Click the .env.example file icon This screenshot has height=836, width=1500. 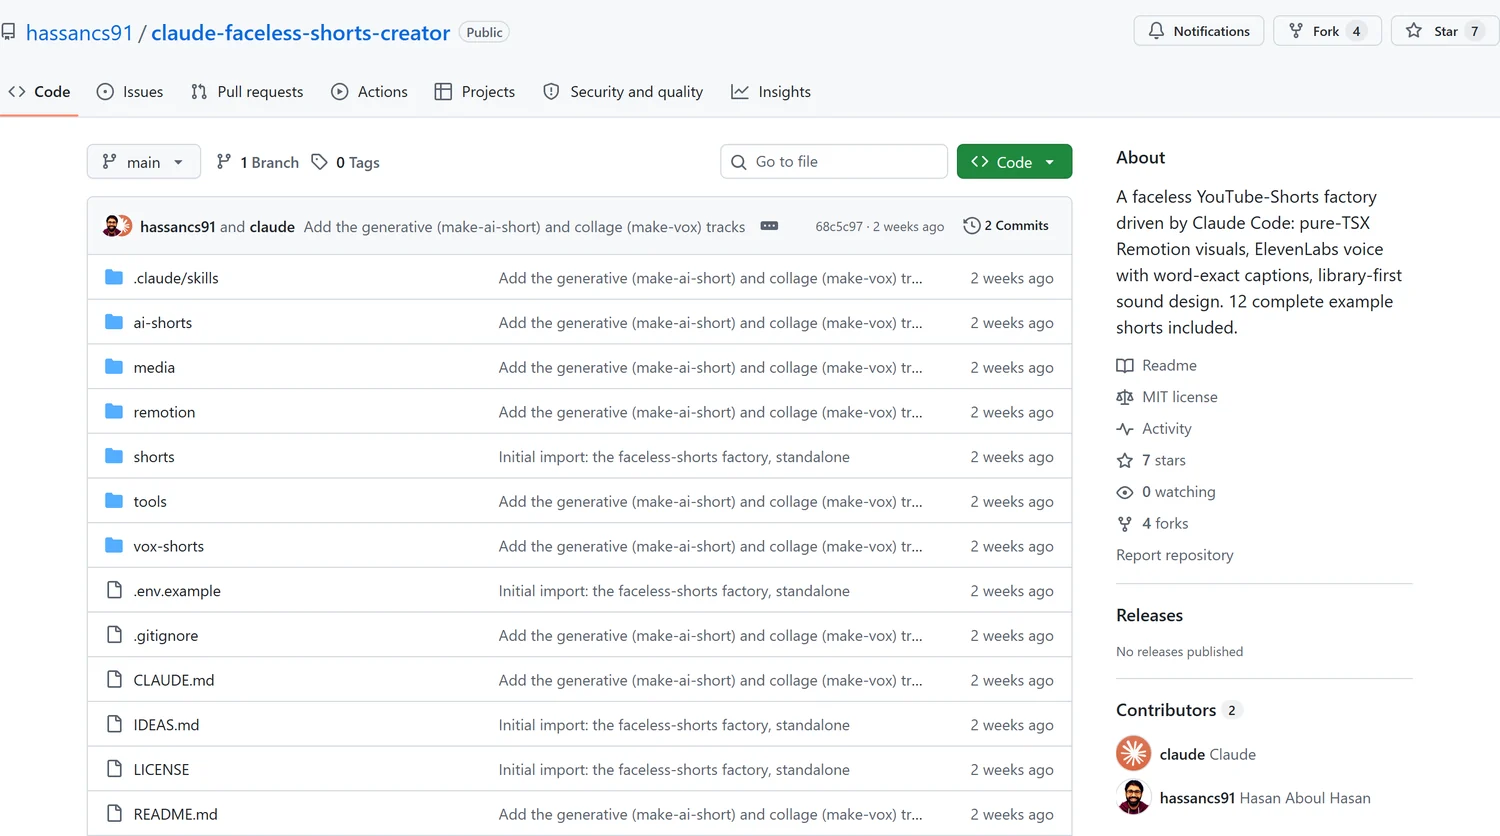coord(114,590)
